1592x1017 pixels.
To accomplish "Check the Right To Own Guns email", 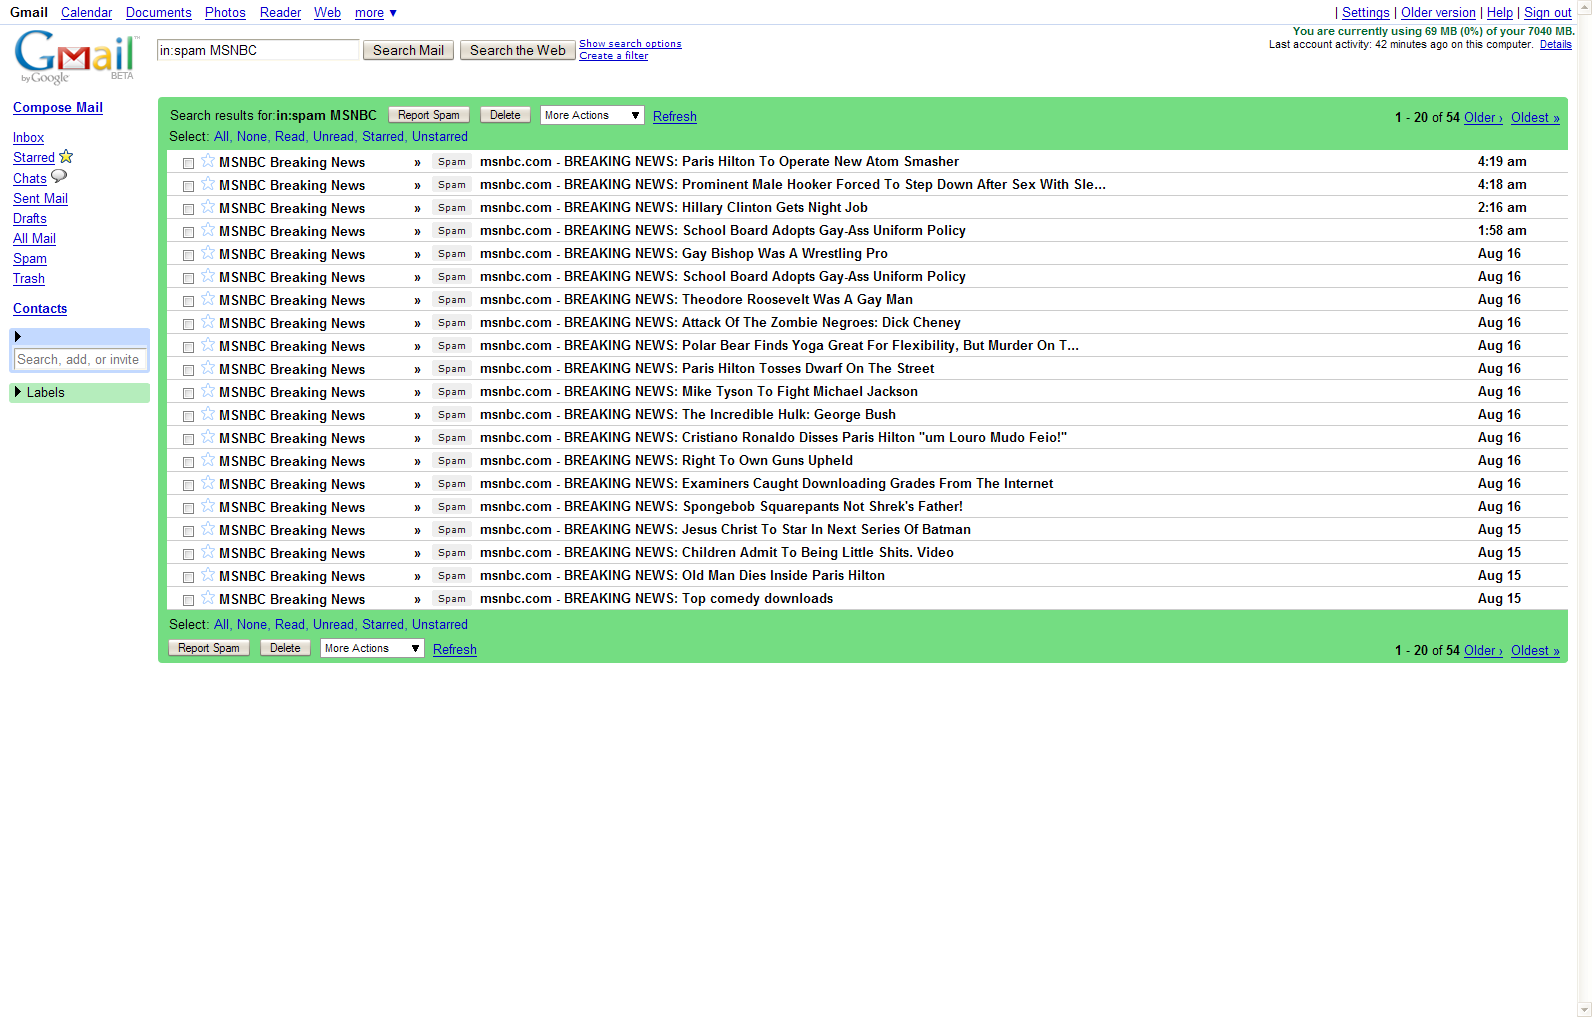I will (188, 462).
